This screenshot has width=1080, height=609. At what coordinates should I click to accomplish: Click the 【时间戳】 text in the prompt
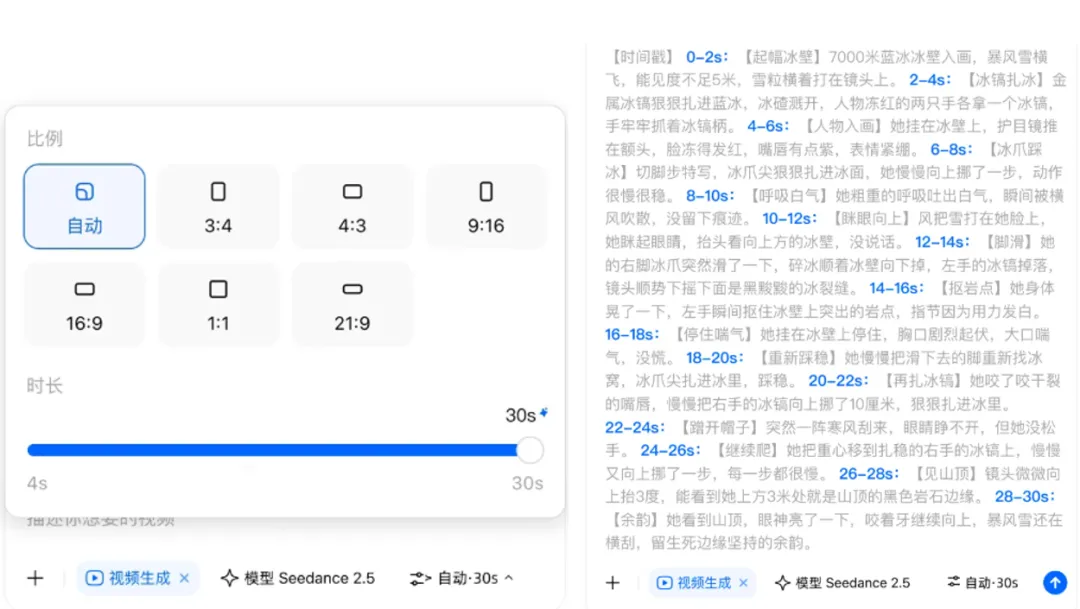(641, 57)
